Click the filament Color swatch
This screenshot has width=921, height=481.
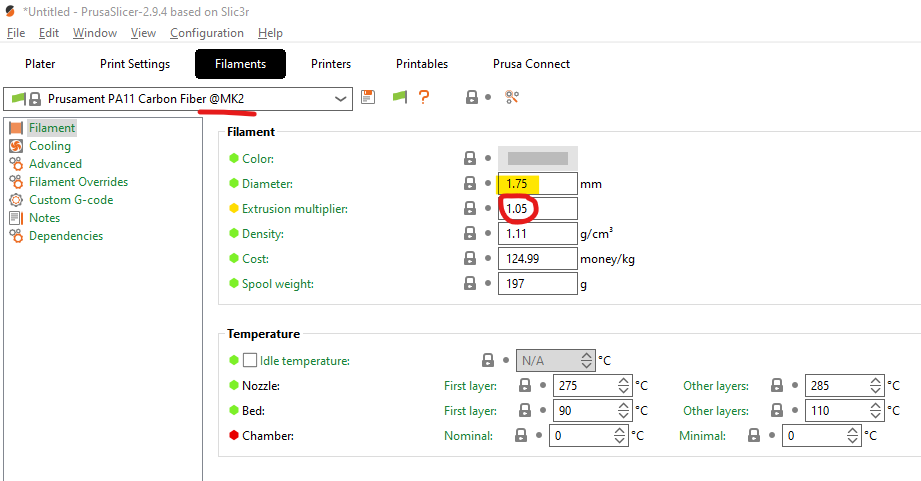[x=538, y=158]
